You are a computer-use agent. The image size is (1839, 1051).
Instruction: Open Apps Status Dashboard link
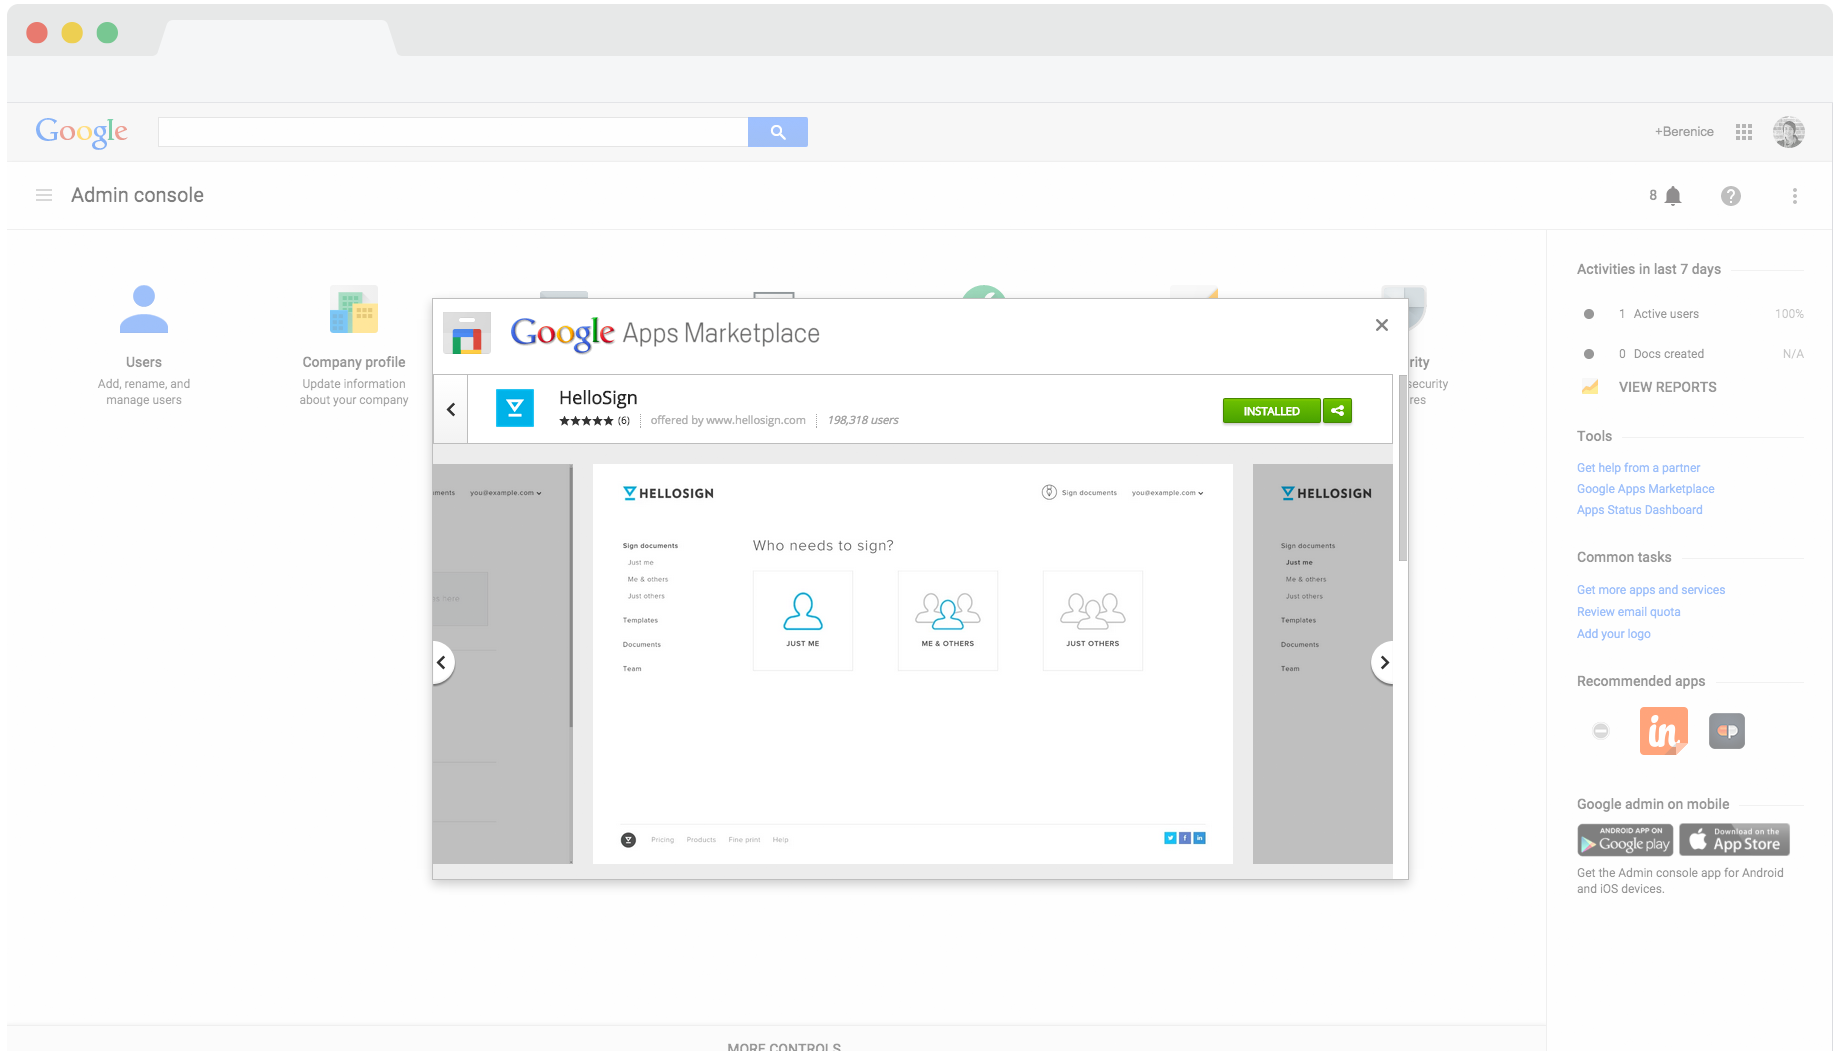tap(1640, 510)
